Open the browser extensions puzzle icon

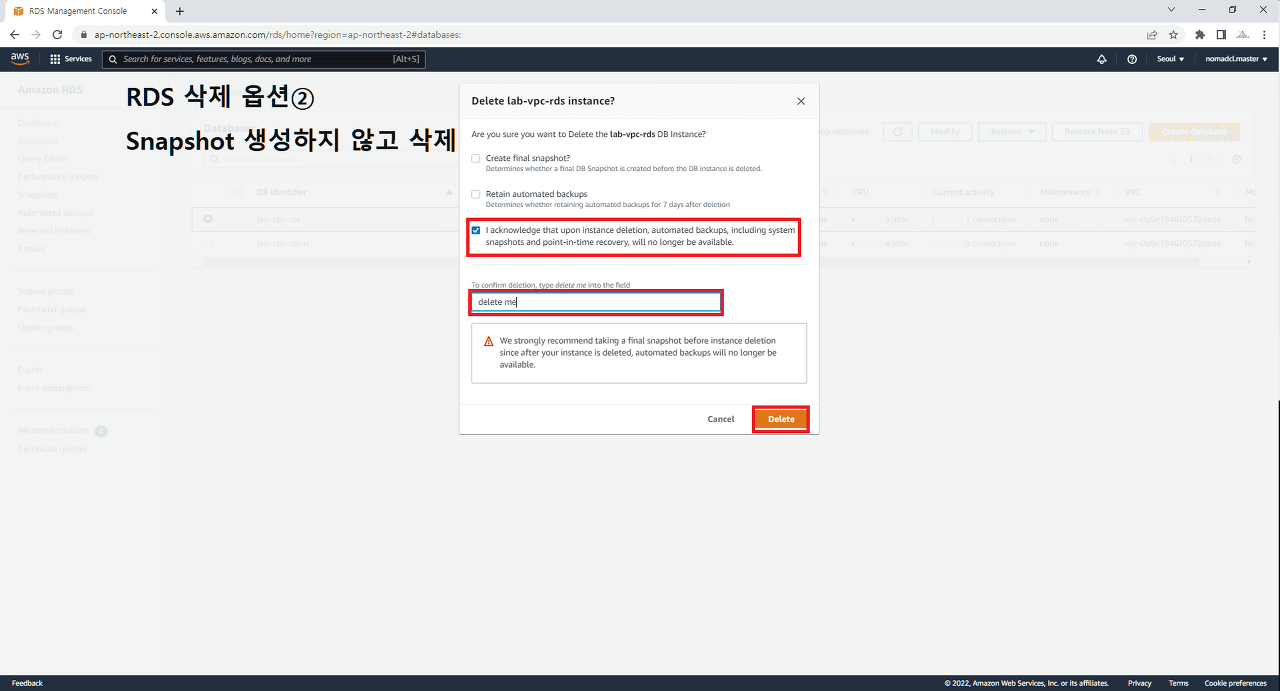(1199, 34)
